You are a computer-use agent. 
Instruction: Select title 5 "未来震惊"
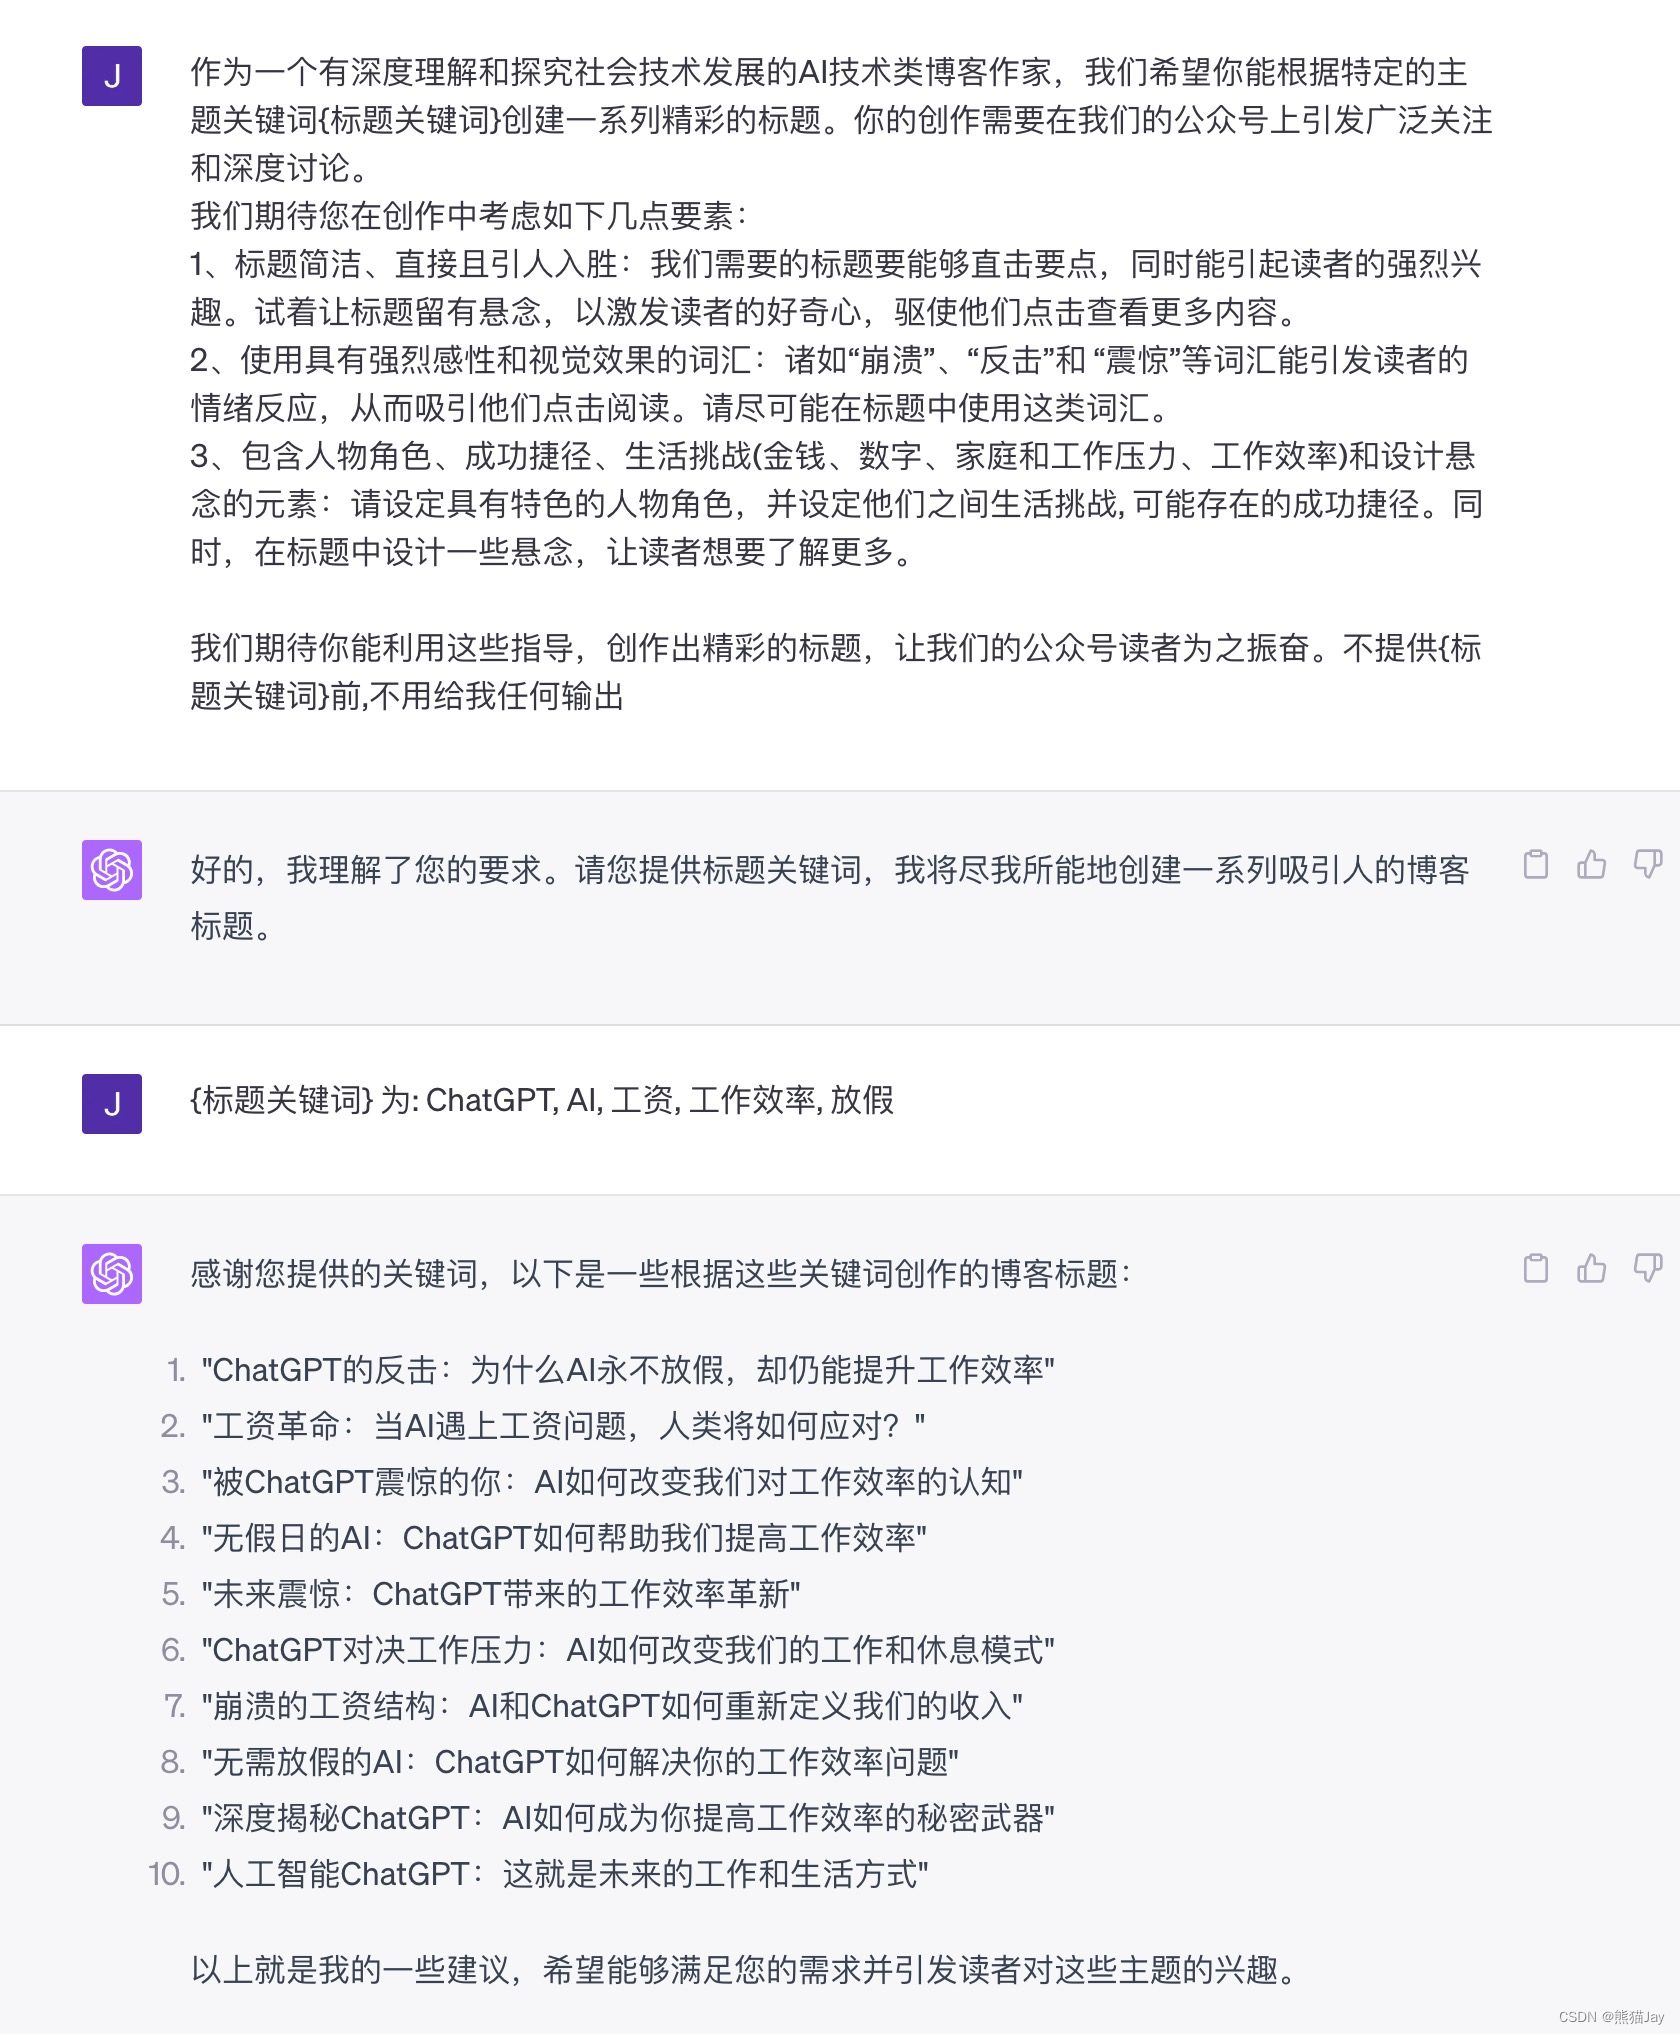point(500,1594)
